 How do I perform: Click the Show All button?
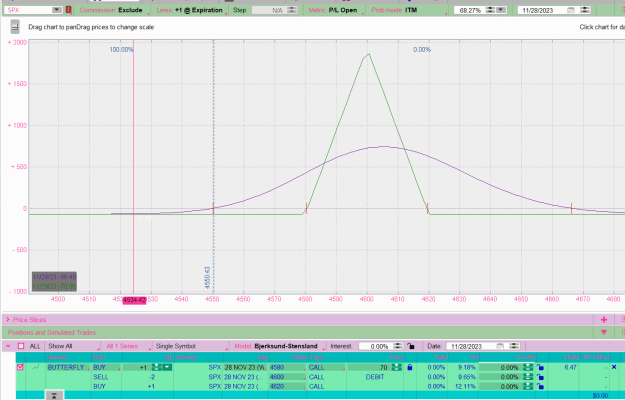[x=60, y=346]
